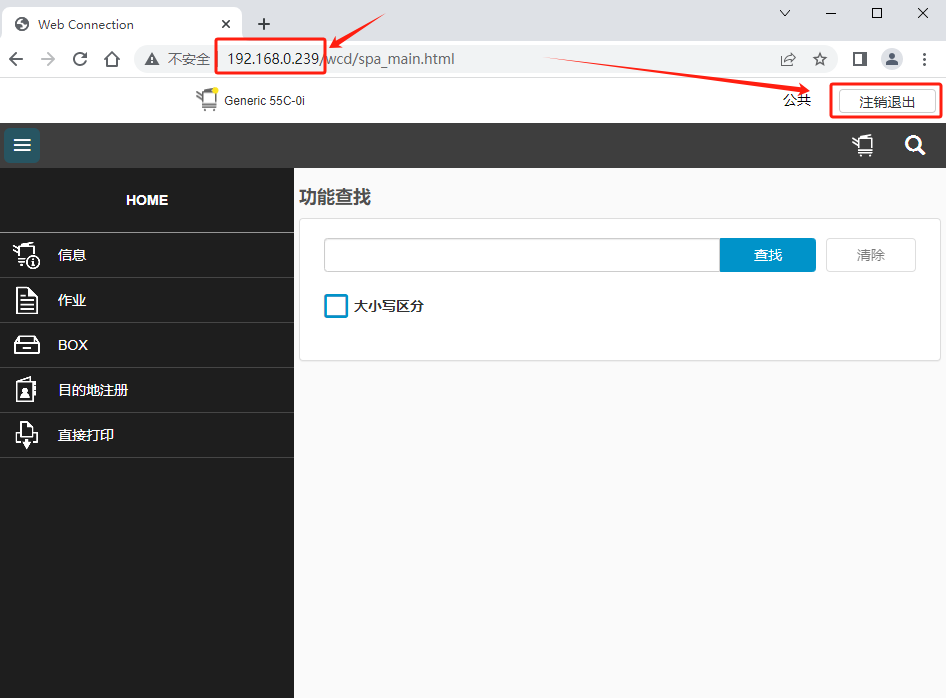Image resolution: width=946 pixels, height=698 pixels.
Task: Click the 目的地注册 address book icon
Action: pos(26,390)
